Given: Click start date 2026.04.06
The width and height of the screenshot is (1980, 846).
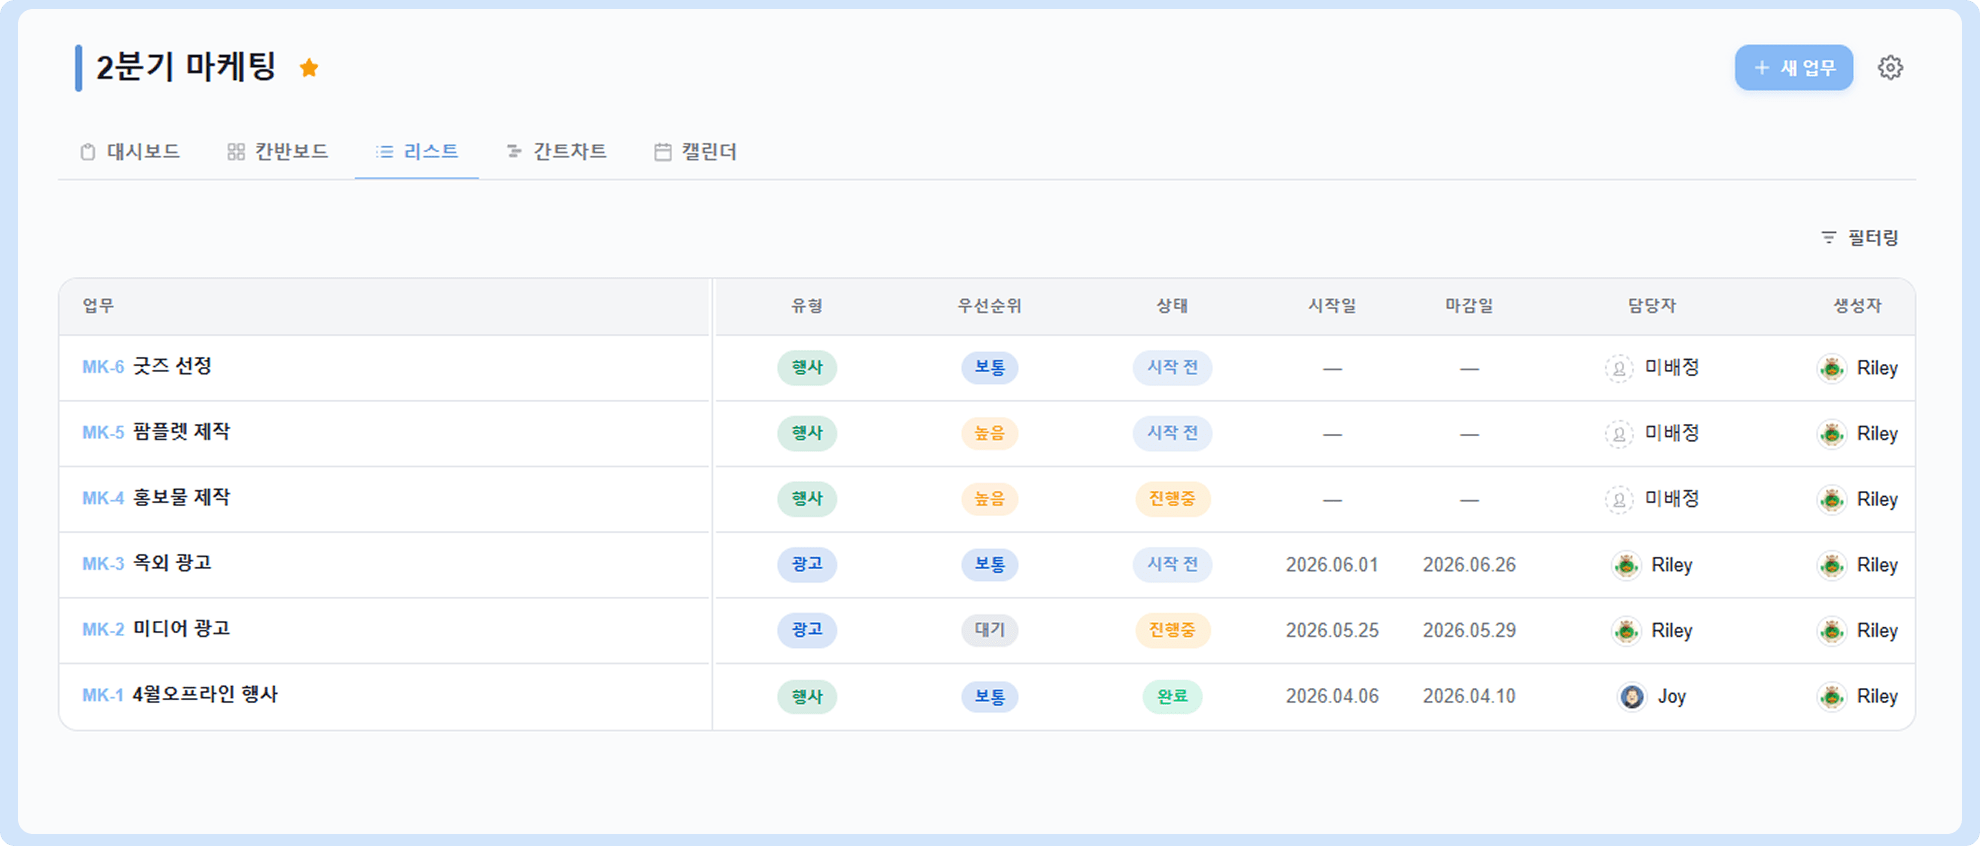Looking at the screenshot, I should (x=1332, y=696).
